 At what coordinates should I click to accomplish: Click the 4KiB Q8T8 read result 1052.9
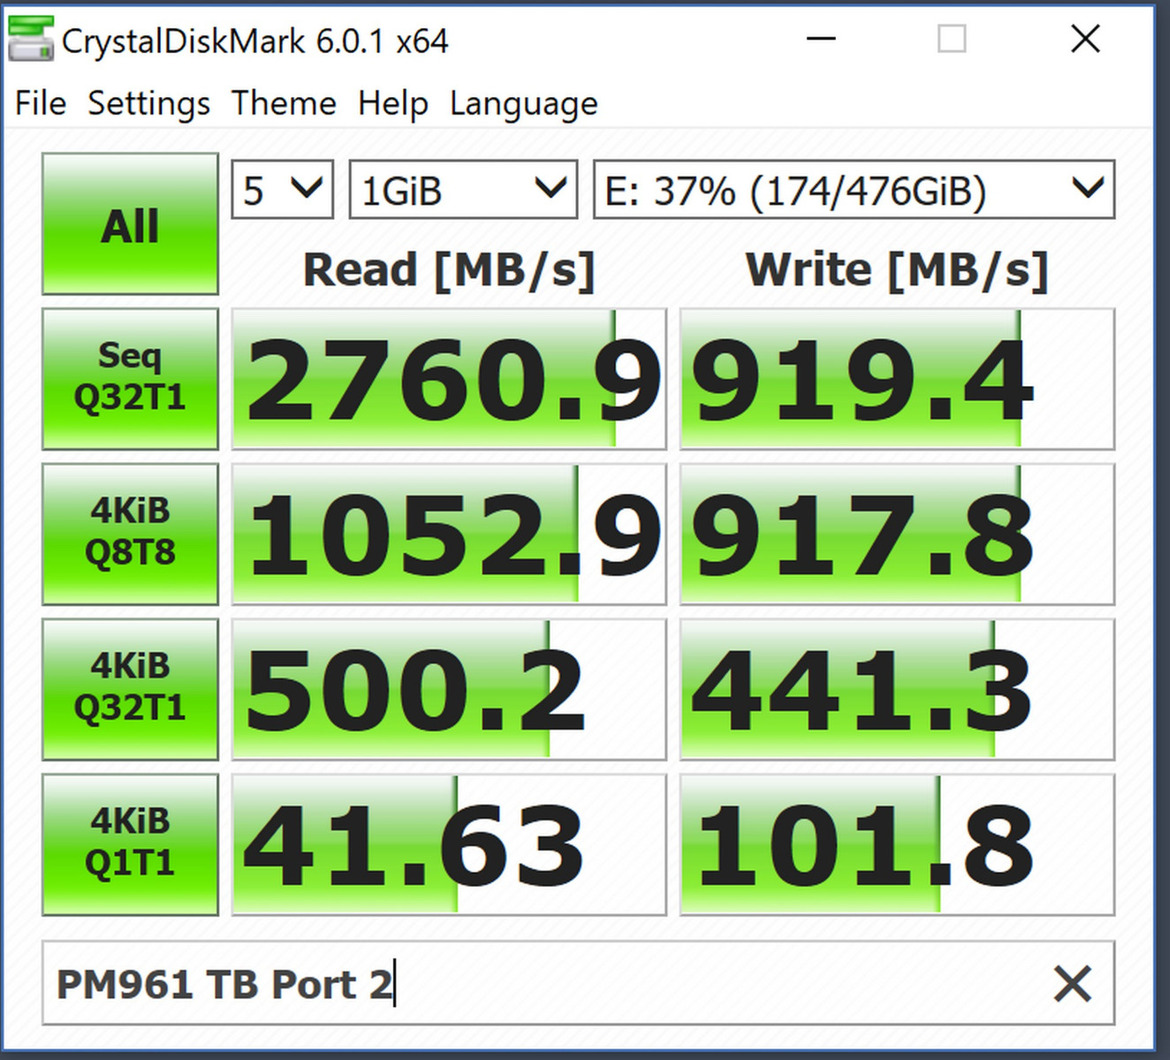coord(448,534)
